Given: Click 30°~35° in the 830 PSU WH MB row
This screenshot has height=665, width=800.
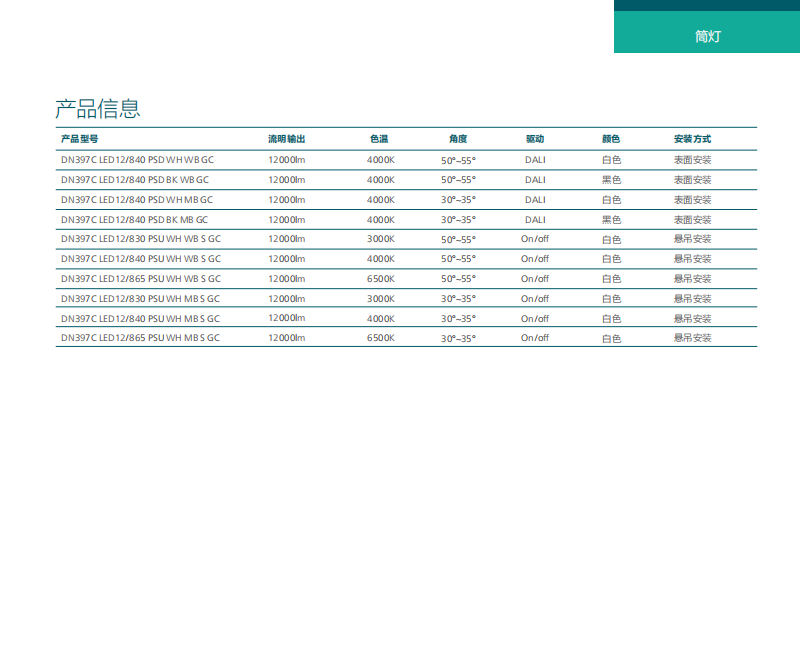Looking at the screenshot, I should pos(458,299).
